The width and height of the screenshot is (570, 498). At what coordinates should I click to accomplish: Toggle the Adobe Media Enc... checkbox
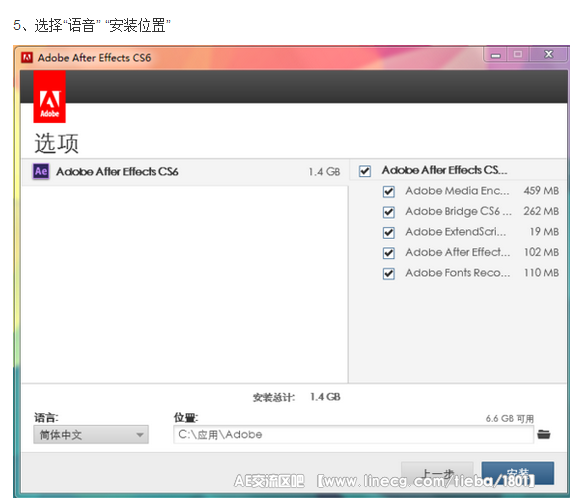coord(389,191)
